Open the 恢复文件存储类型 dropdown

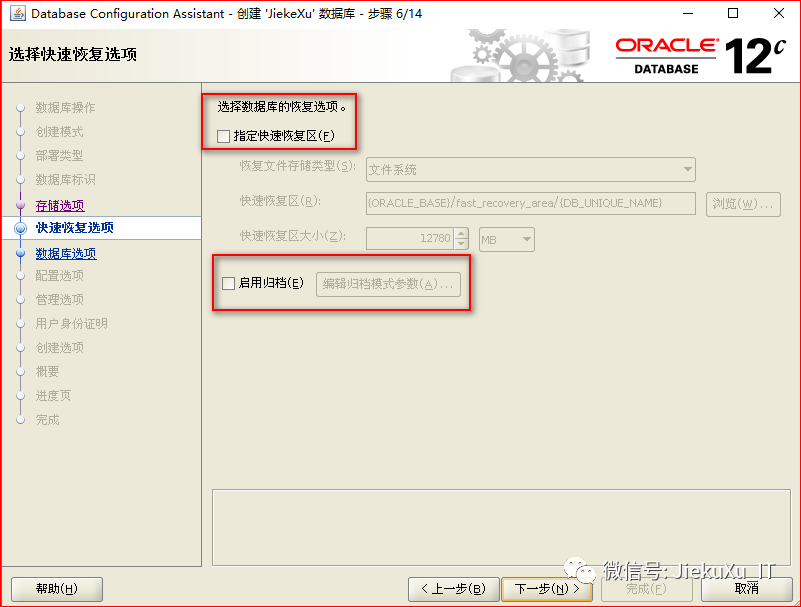tap(531, 170)
